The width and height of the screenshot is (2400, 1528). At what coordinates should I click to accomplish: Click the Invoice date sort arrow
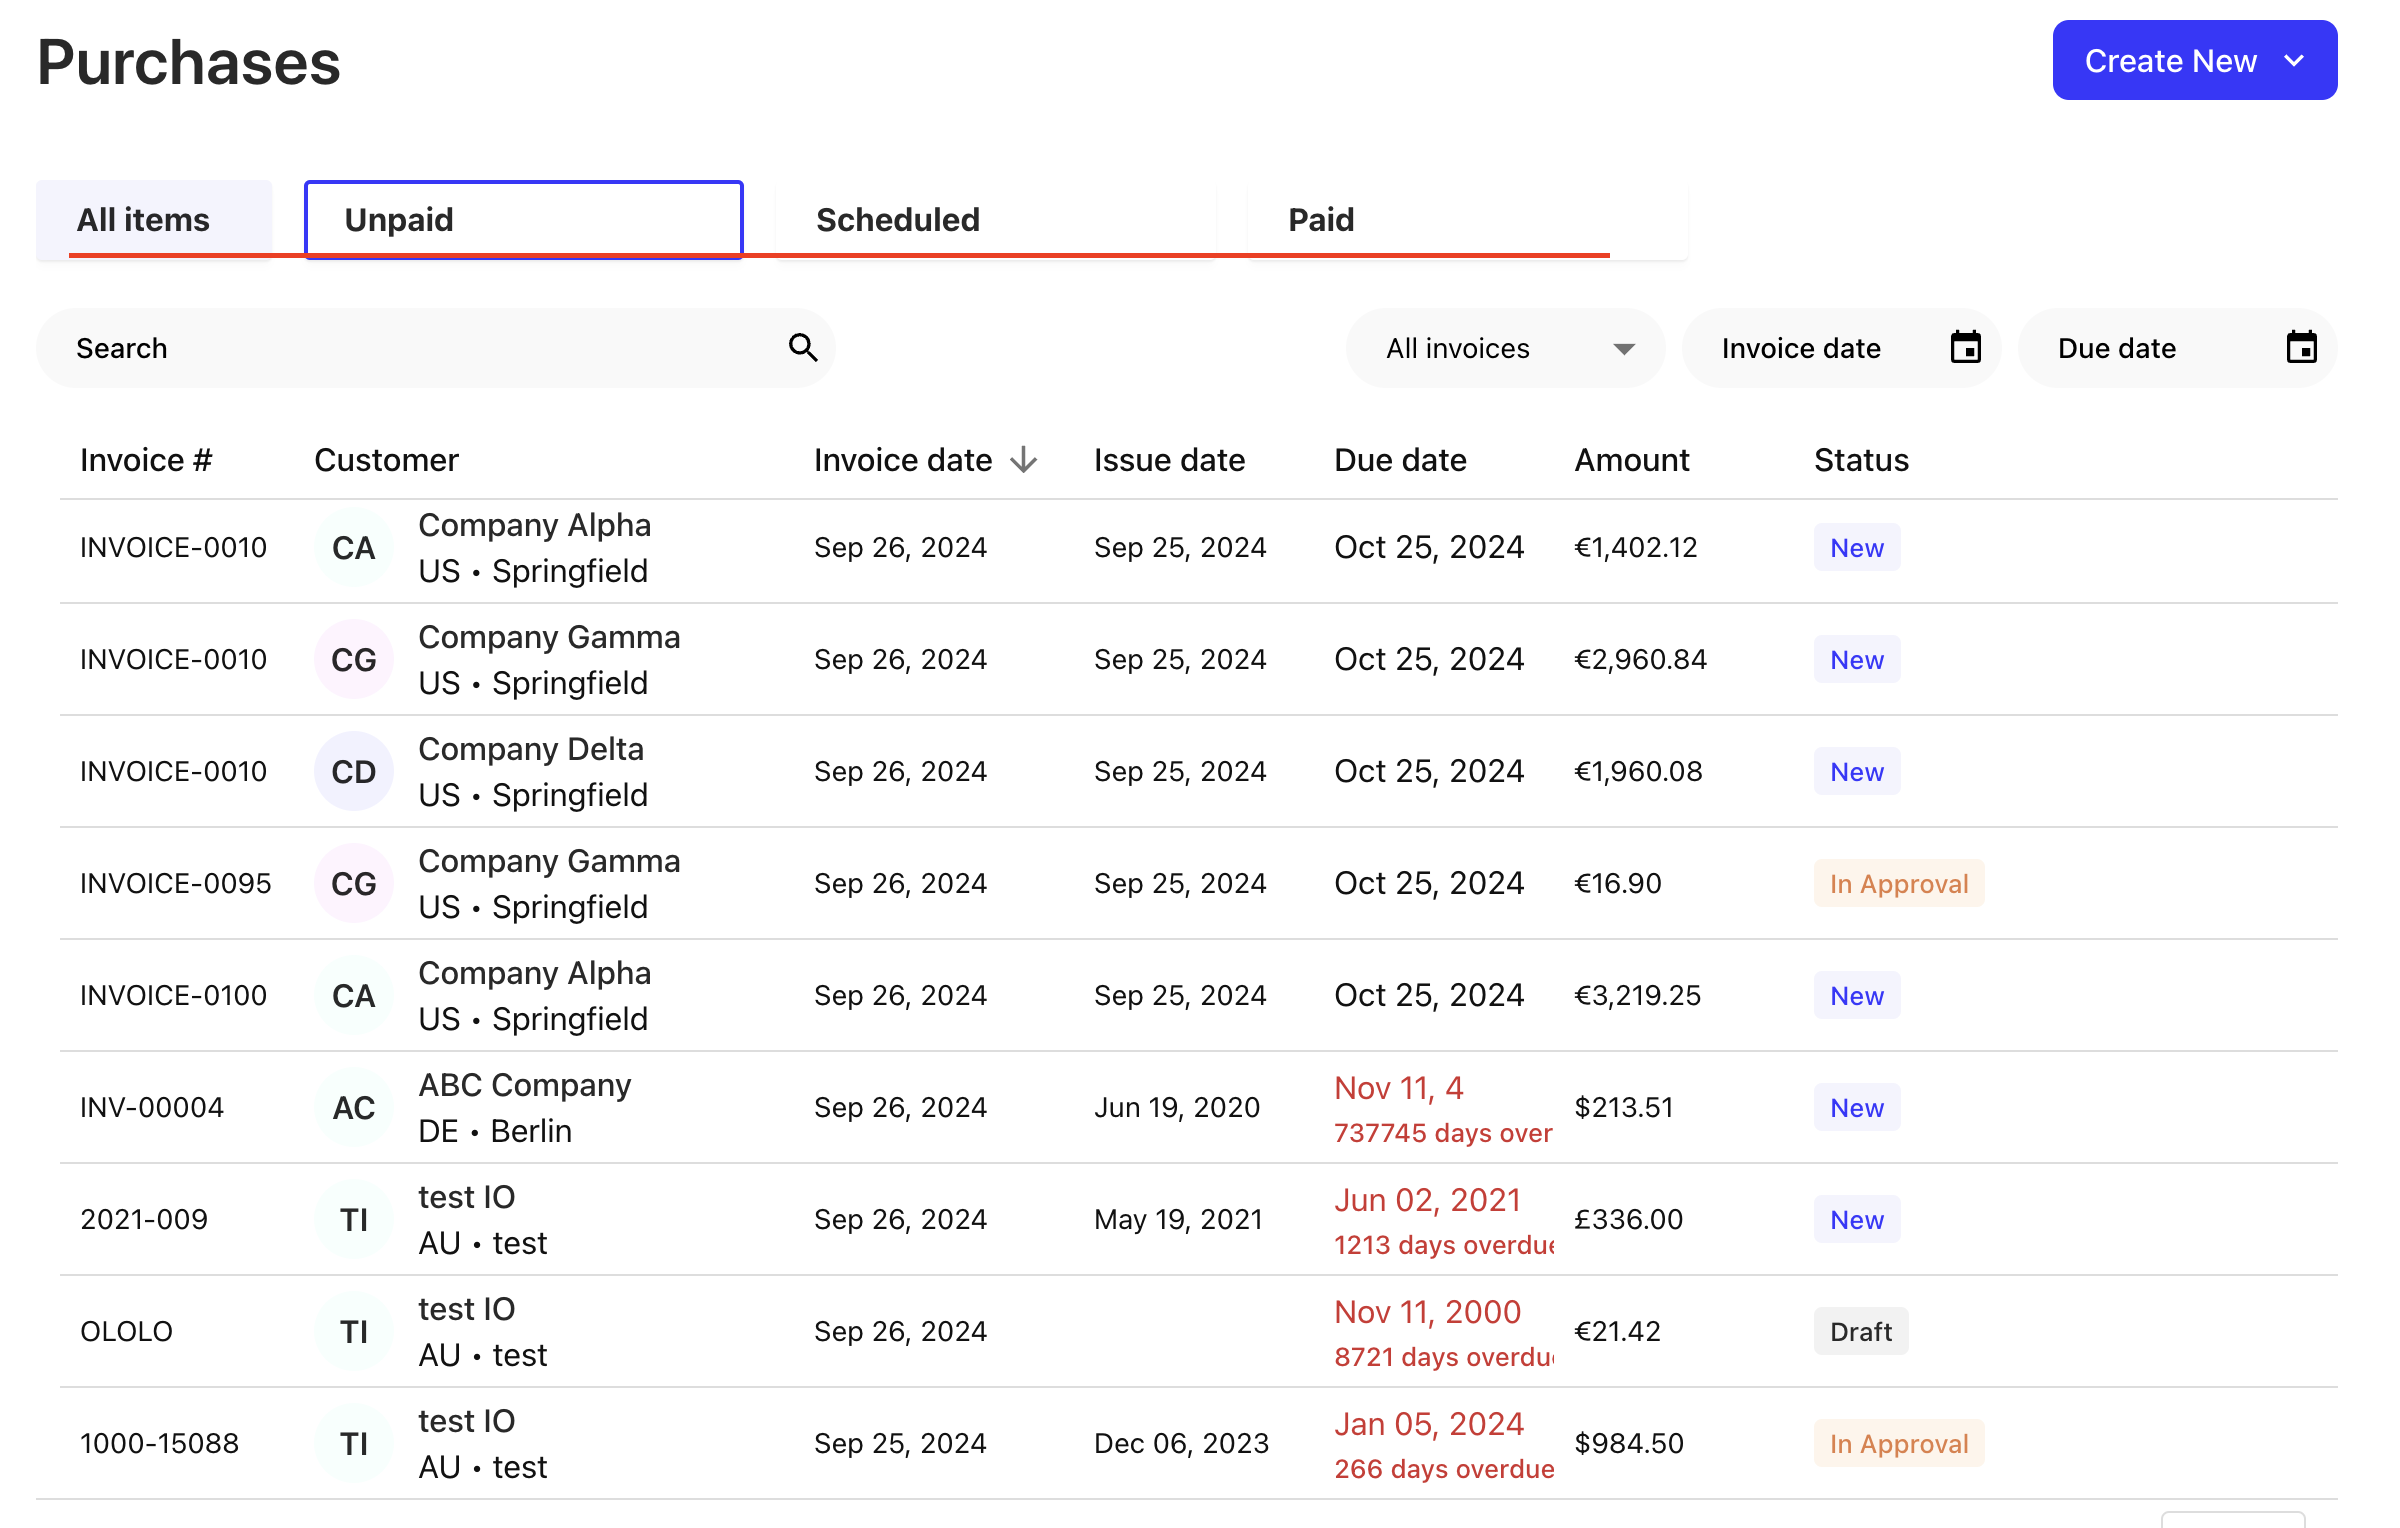1023,460
